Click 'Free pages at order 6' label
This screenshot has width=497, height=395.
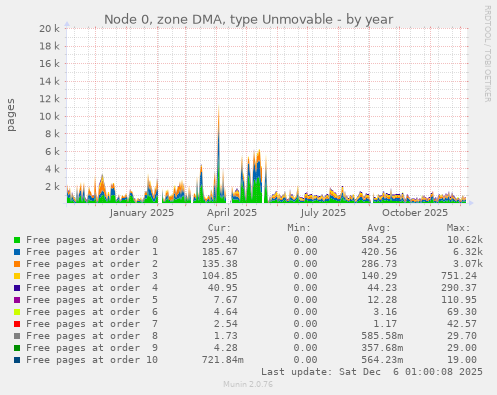(x=92, y=312)
